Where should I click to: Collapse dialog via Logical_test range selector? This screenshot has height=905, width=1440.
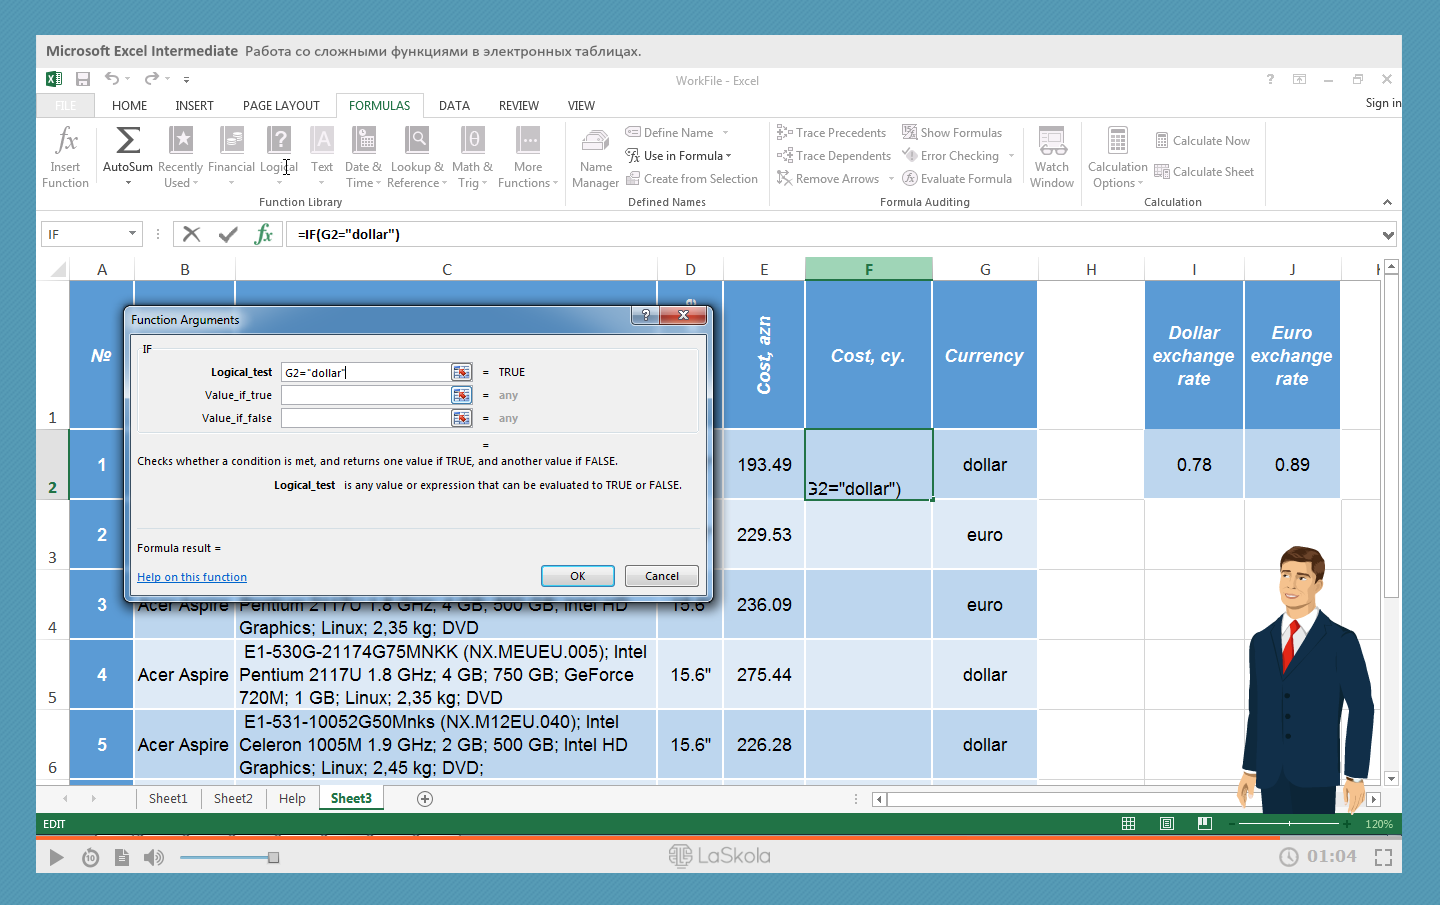click(x=461, y=373)
